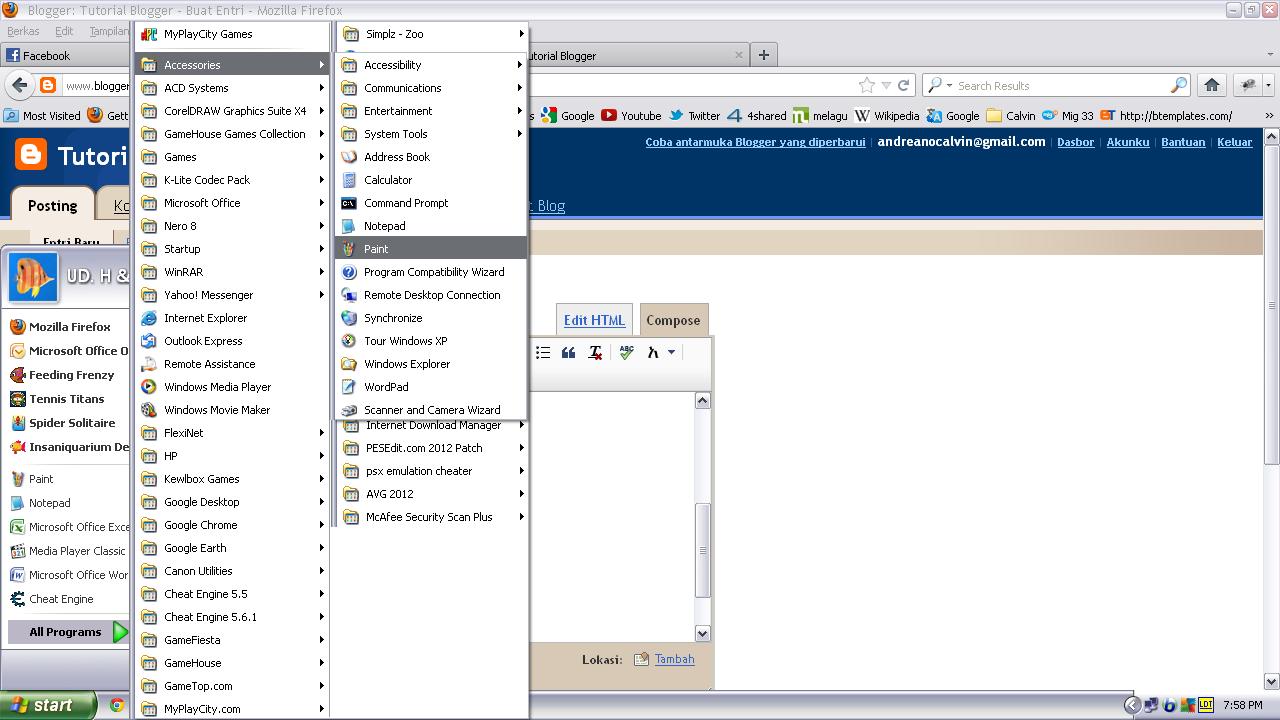This screenshot has height=720, width=1280.
Task: Open the Bantuan link in the header
Action: click(x=1183, y=142)
